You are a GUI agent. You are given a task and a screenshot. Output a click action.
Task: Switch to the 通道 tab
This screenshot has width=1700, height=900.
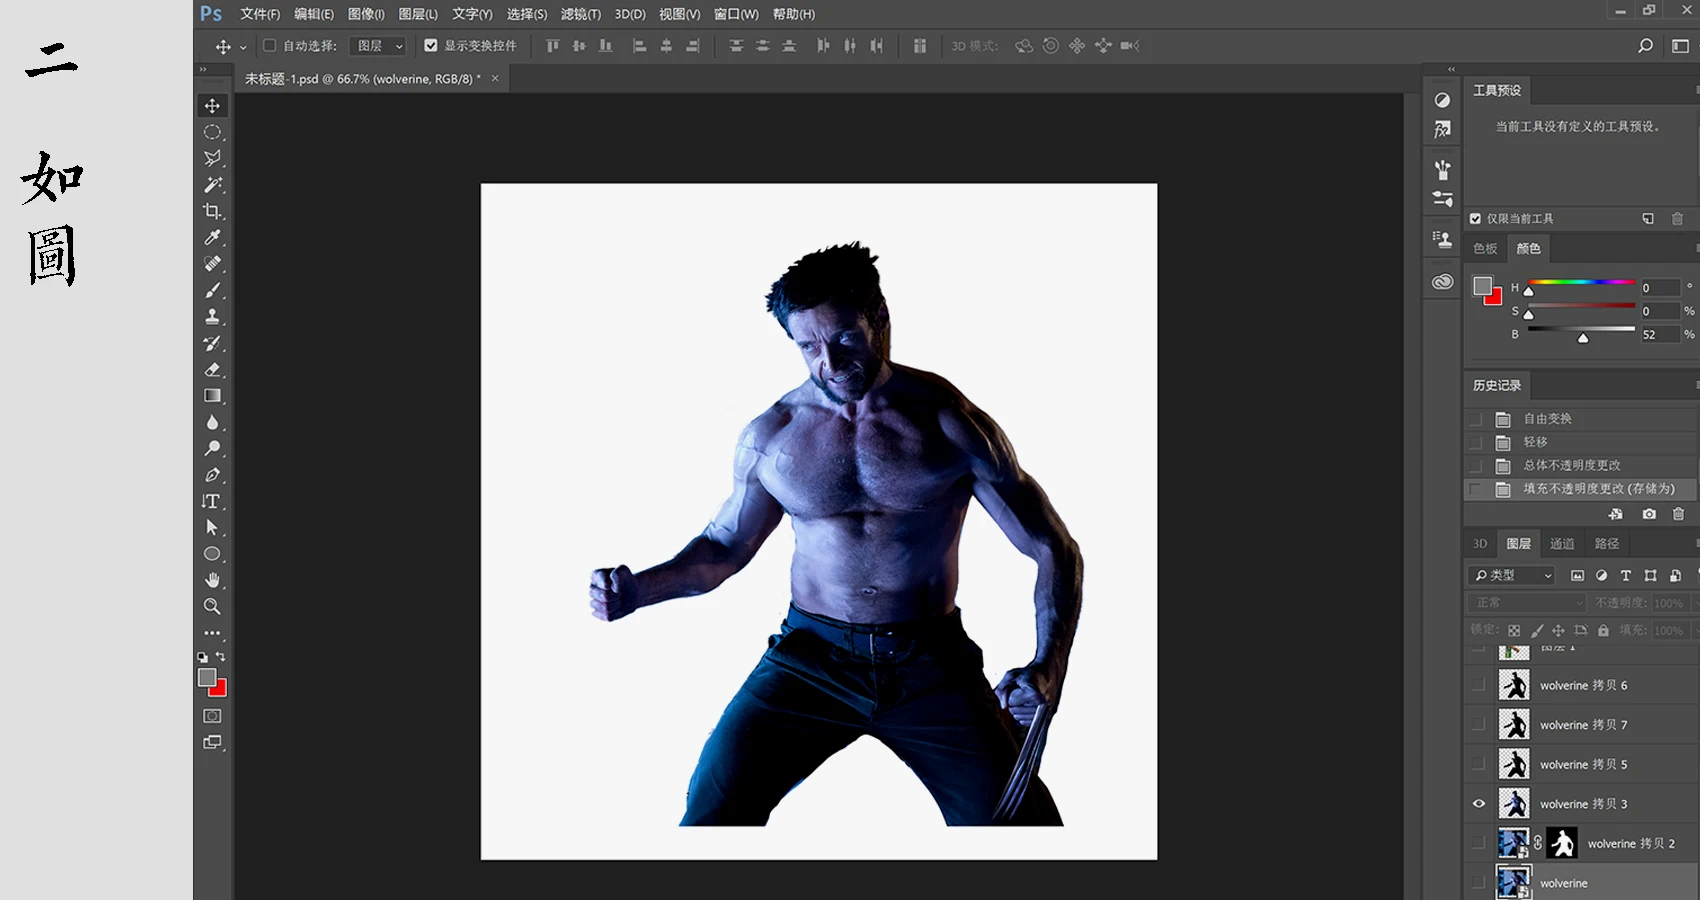pyautogui.click(x=1562, y=544)
